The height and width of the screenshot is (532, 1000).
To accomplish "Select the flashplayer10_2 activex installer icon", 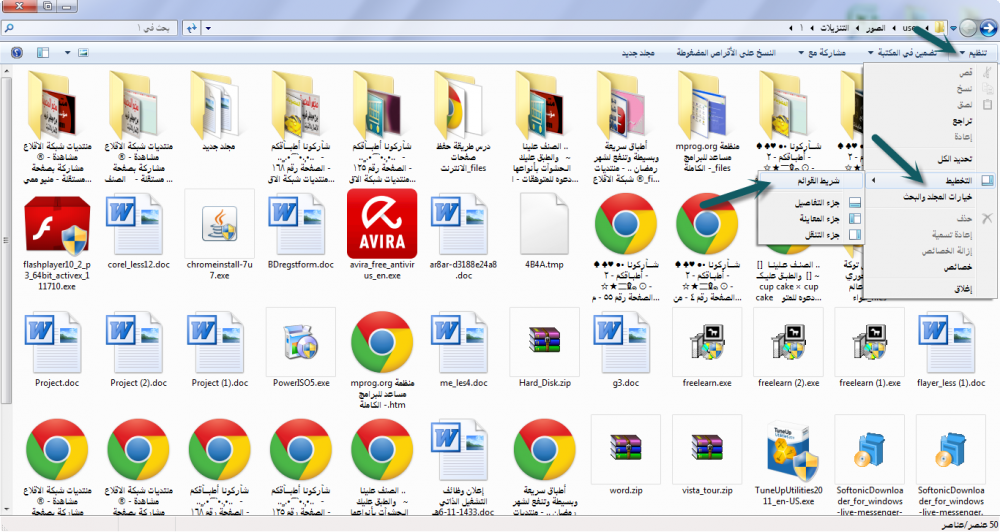I will 57,224.
